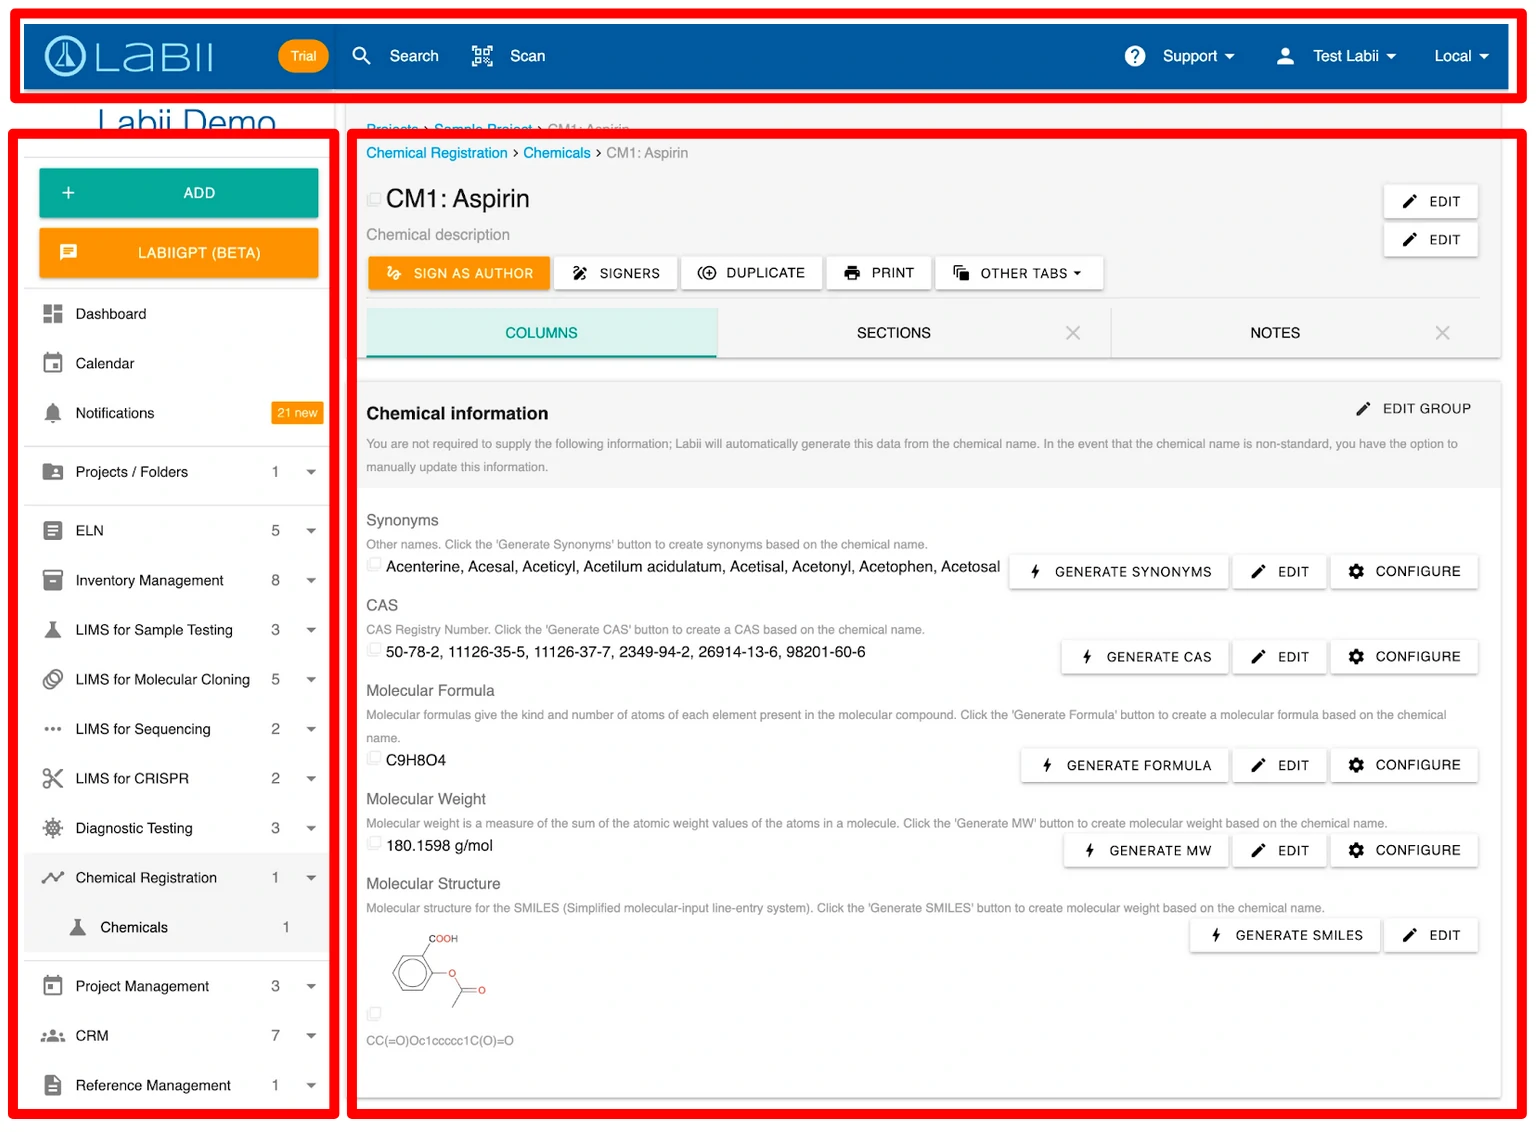The height and width of the screenshot is (1132, 1536).
Task: Open the QR Scan icon
Action: (x=482, y=56)
